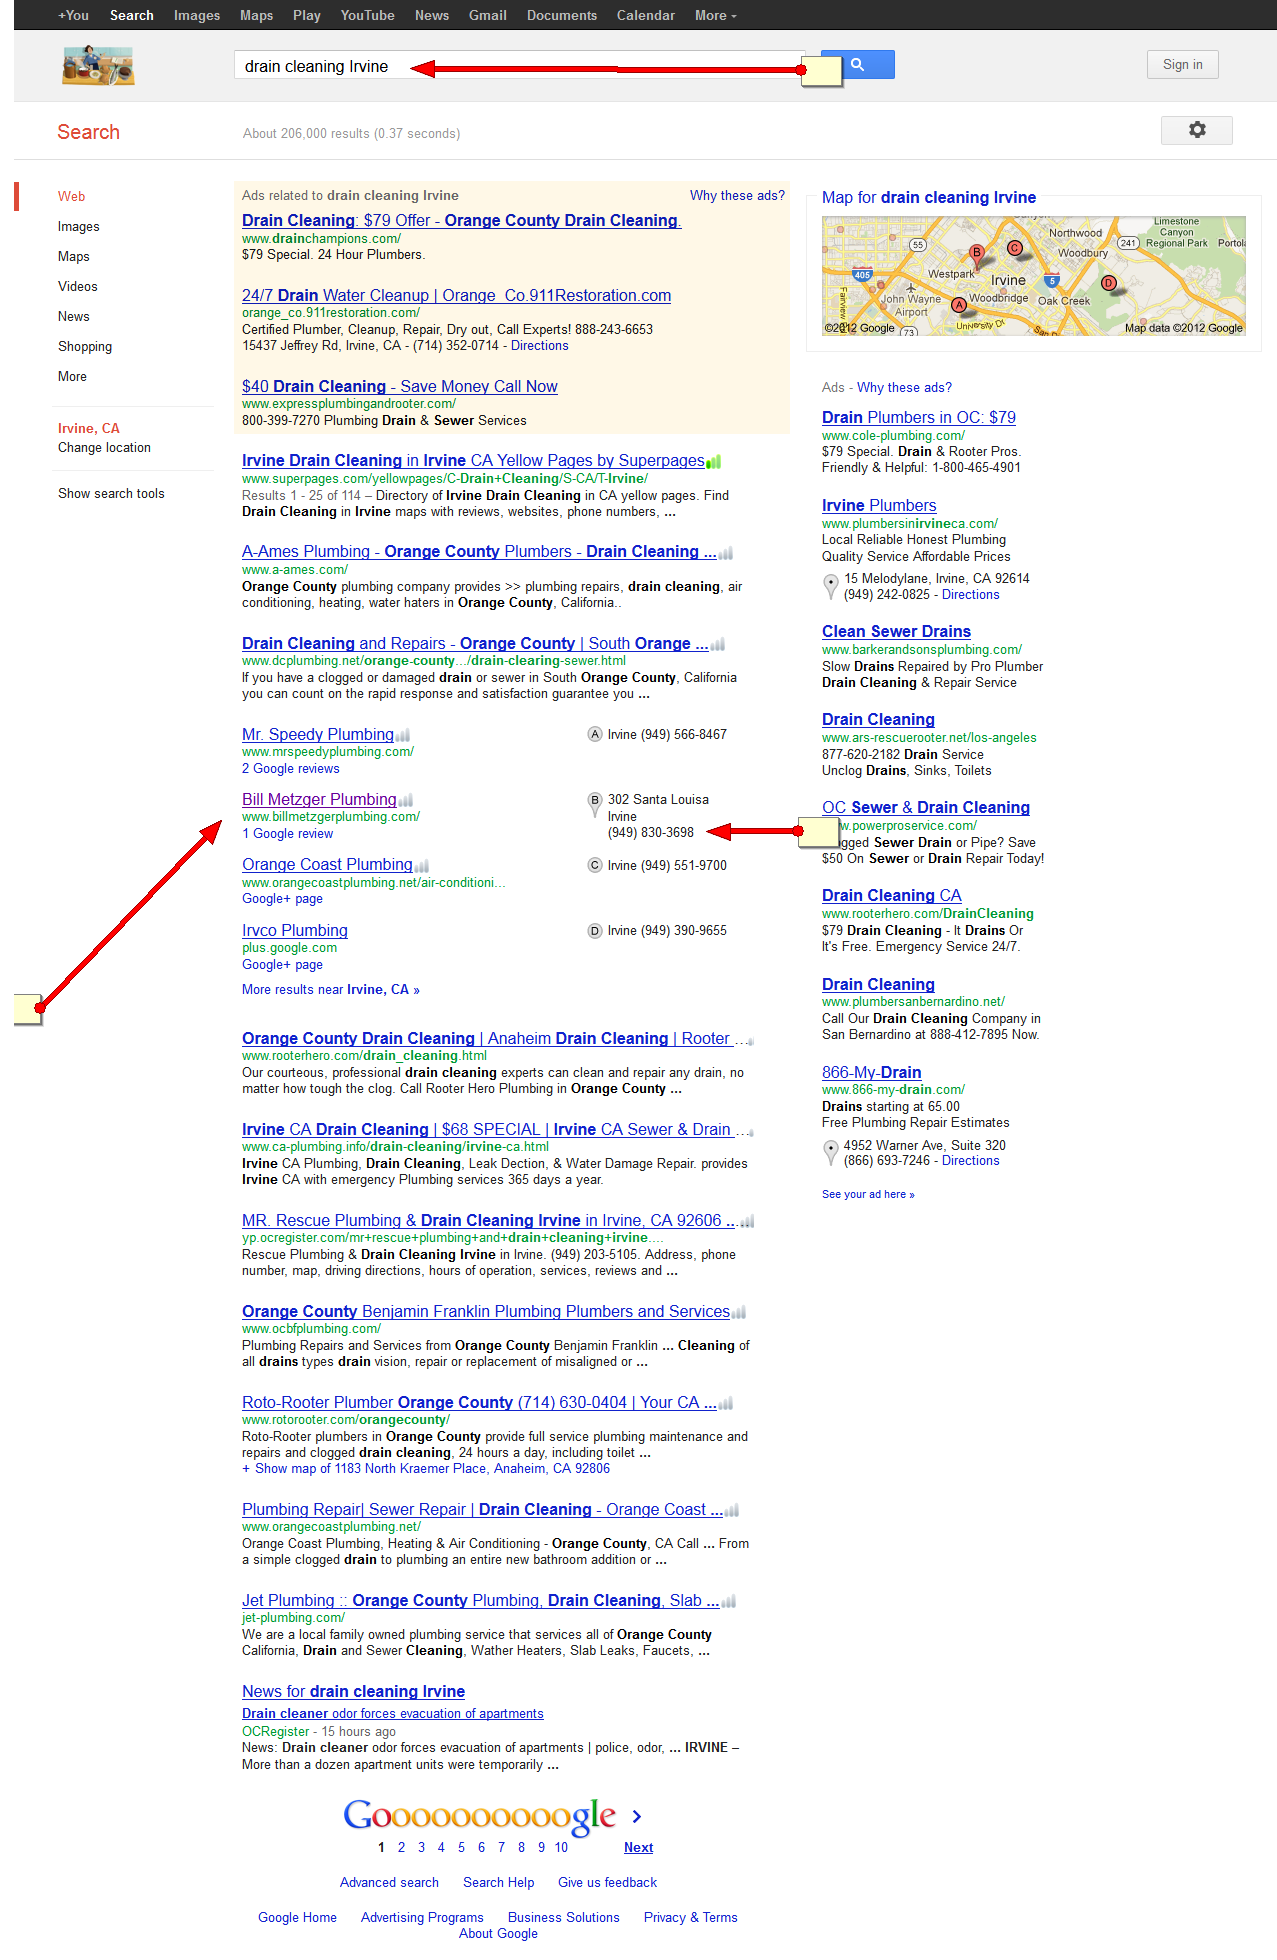The image size is (1277, 1960).
Task: Open Images in the top navigation bar
Action: coord(197,15)
